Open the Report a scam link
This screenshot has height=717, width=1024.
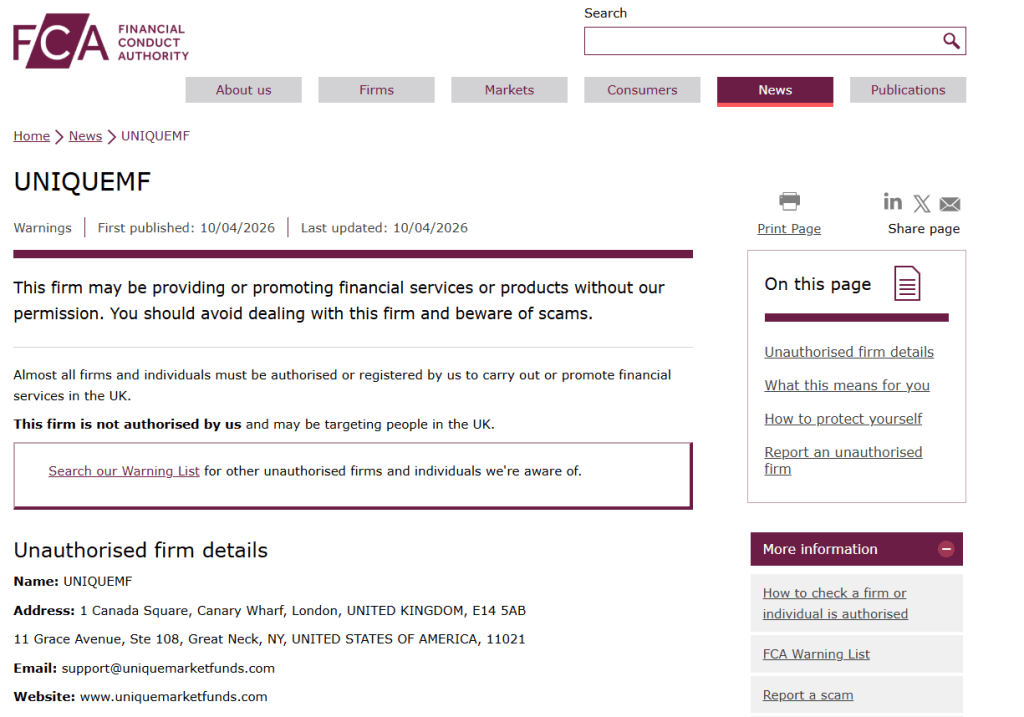tap(808, 695)
